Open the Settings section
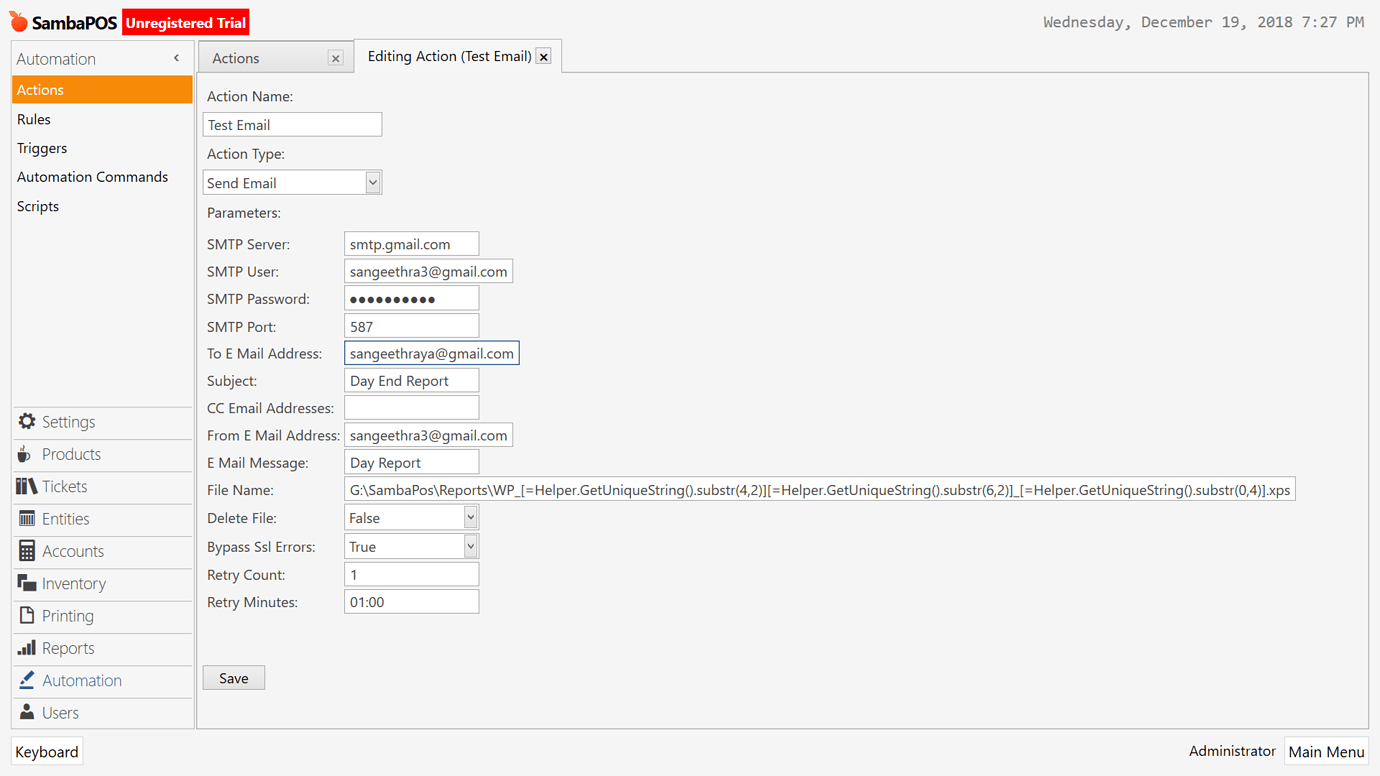 (67, 421)
